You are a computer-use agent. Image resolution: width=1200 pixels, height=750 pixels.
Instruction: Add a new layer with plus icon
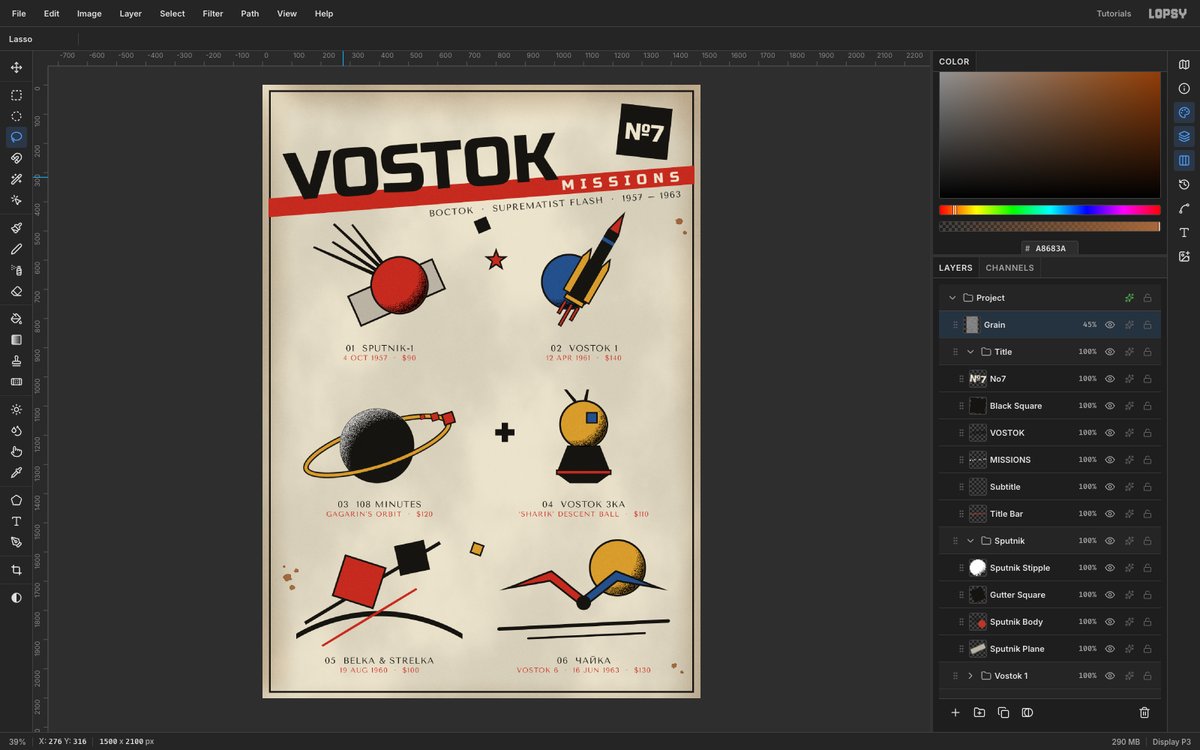point(955,713)
